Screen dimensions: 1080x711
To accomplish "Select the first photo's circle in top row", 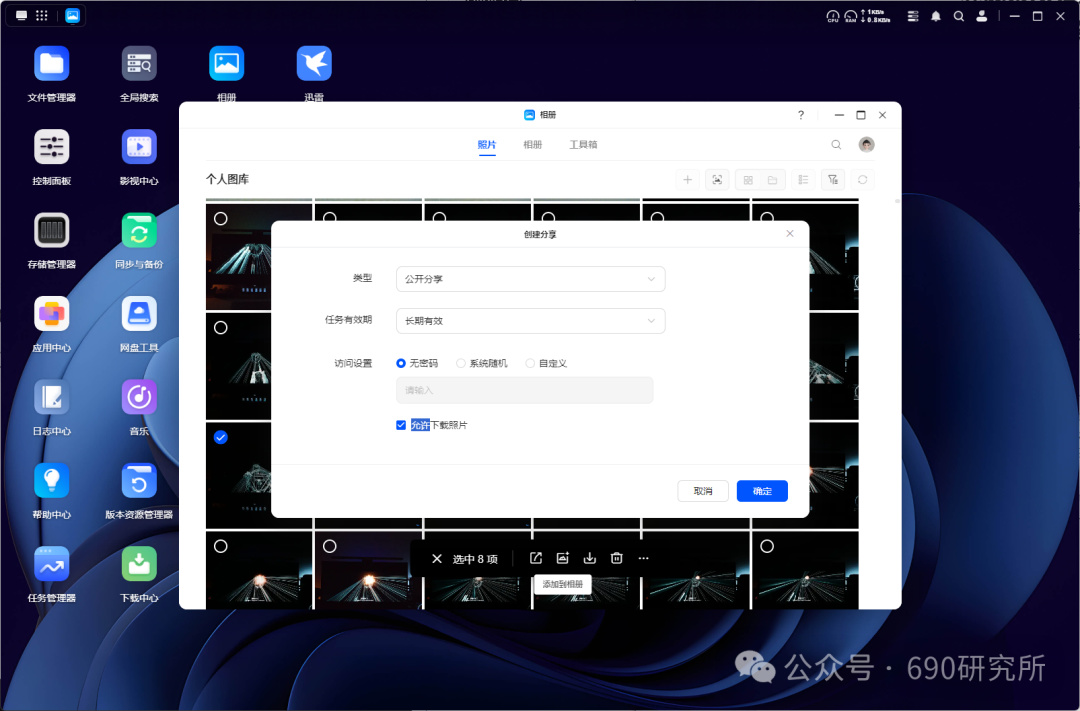I will [x=220, y=218].
